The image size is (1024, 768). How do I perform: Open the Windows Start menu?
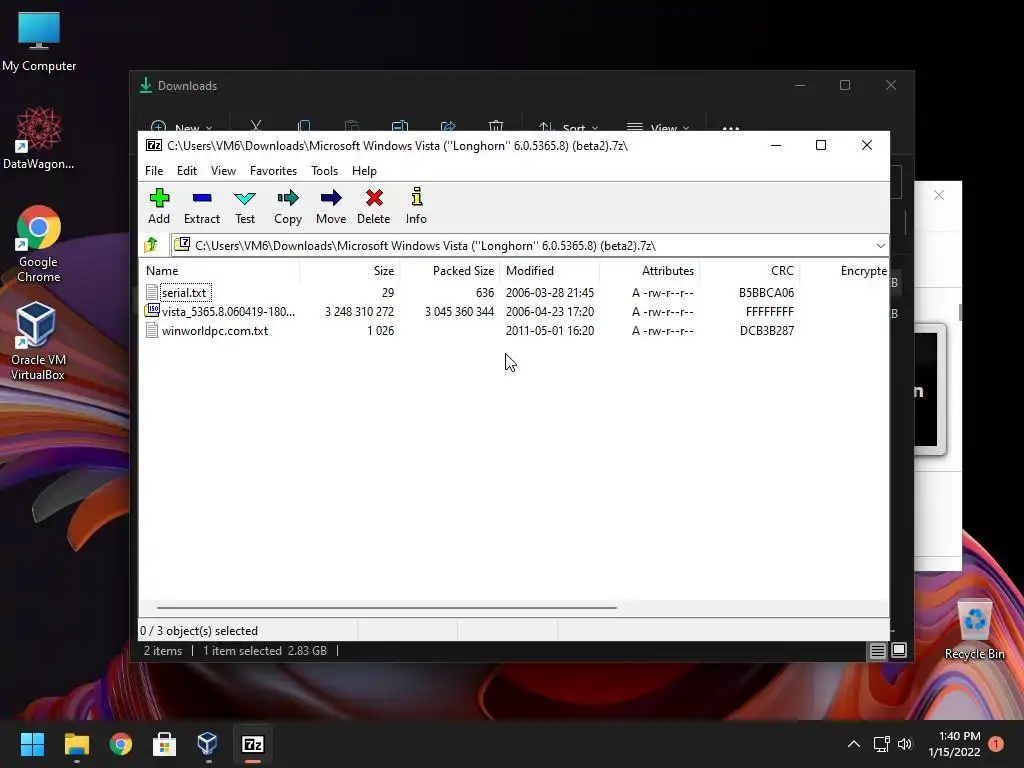tap(32, 744)
